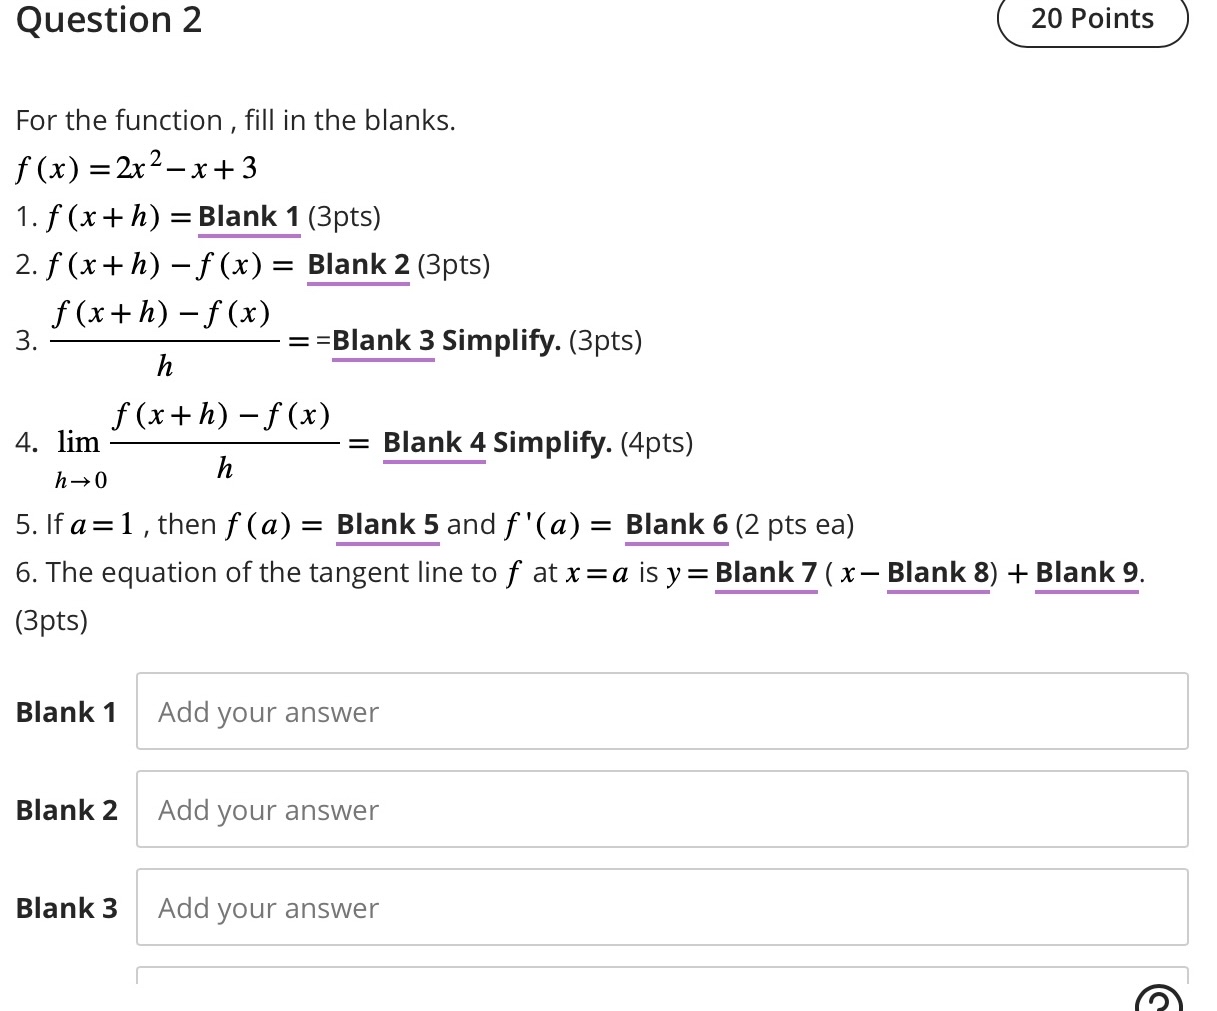Click the Question 2 heading
This screenshot has height=1011, width=1217.
click(x=108, y=20)
